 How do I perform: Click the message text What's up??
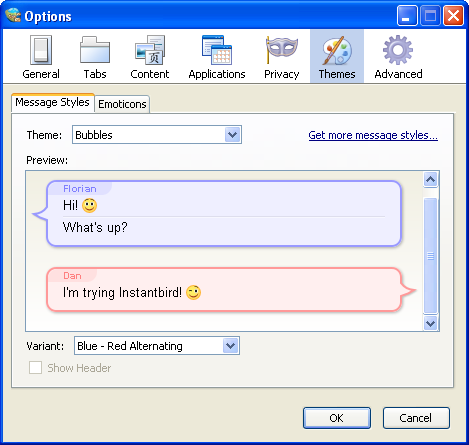tap(95, 228)
